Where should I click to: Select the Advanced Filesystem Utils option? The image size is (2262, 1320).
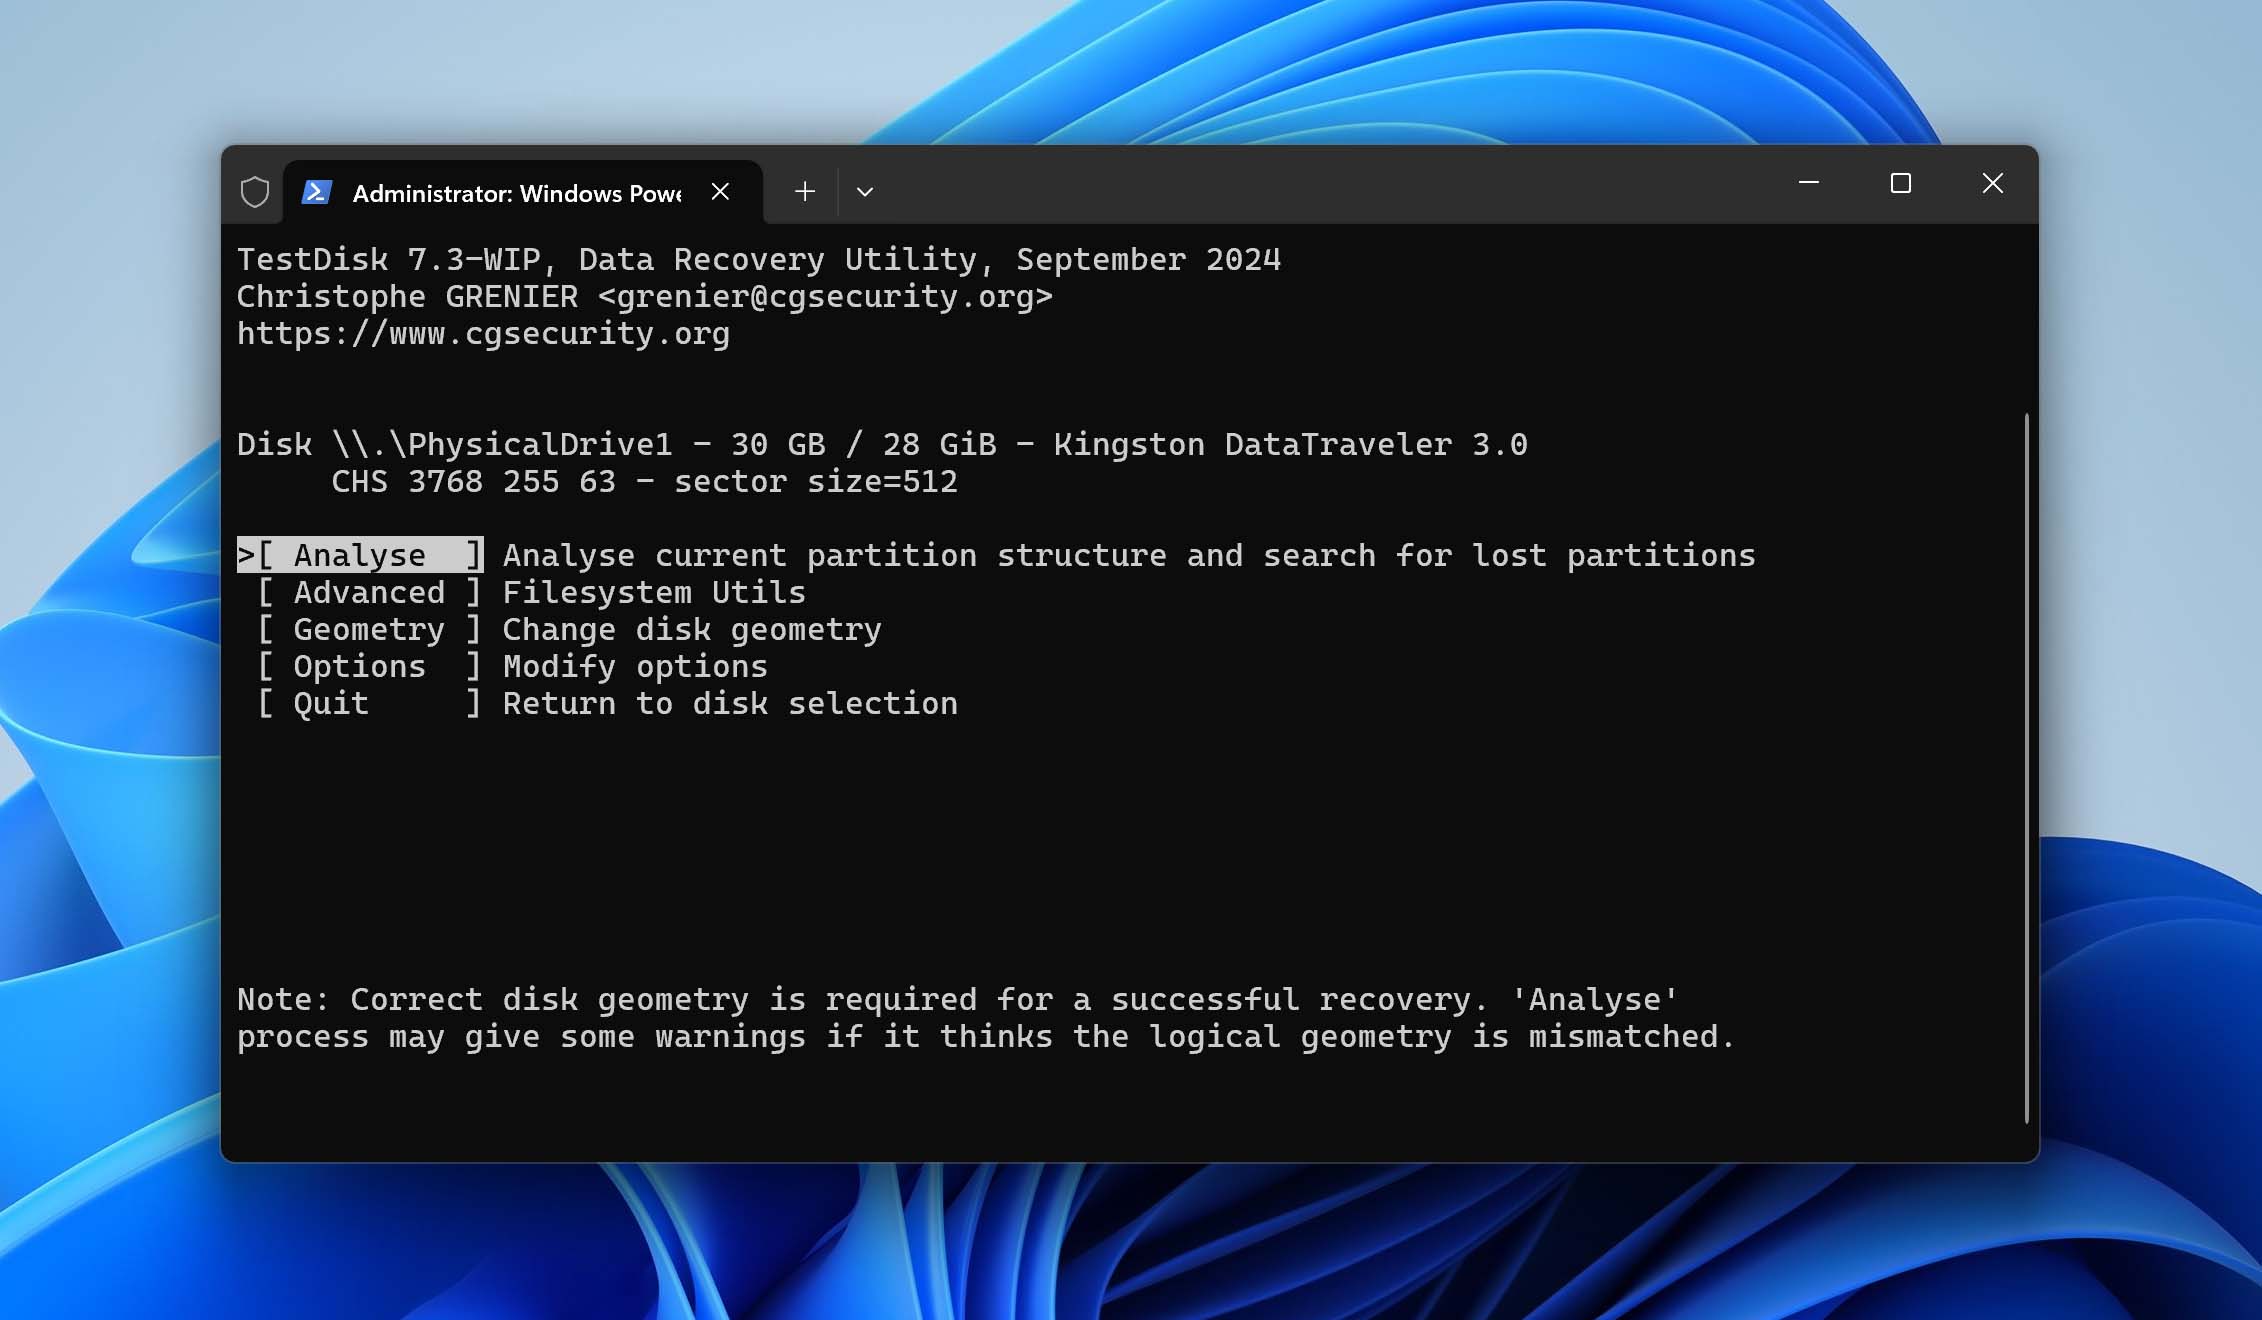(368, 592)
